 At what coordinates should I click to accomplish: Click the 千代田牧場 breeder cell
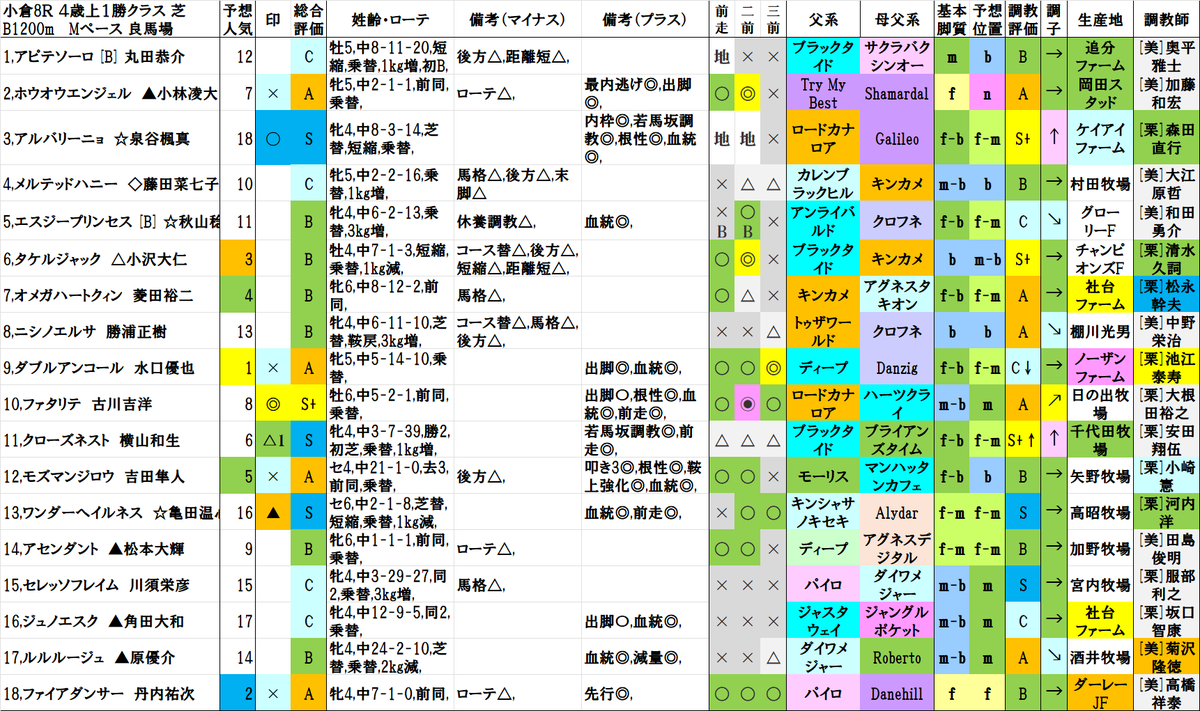tap(1099, 440)
